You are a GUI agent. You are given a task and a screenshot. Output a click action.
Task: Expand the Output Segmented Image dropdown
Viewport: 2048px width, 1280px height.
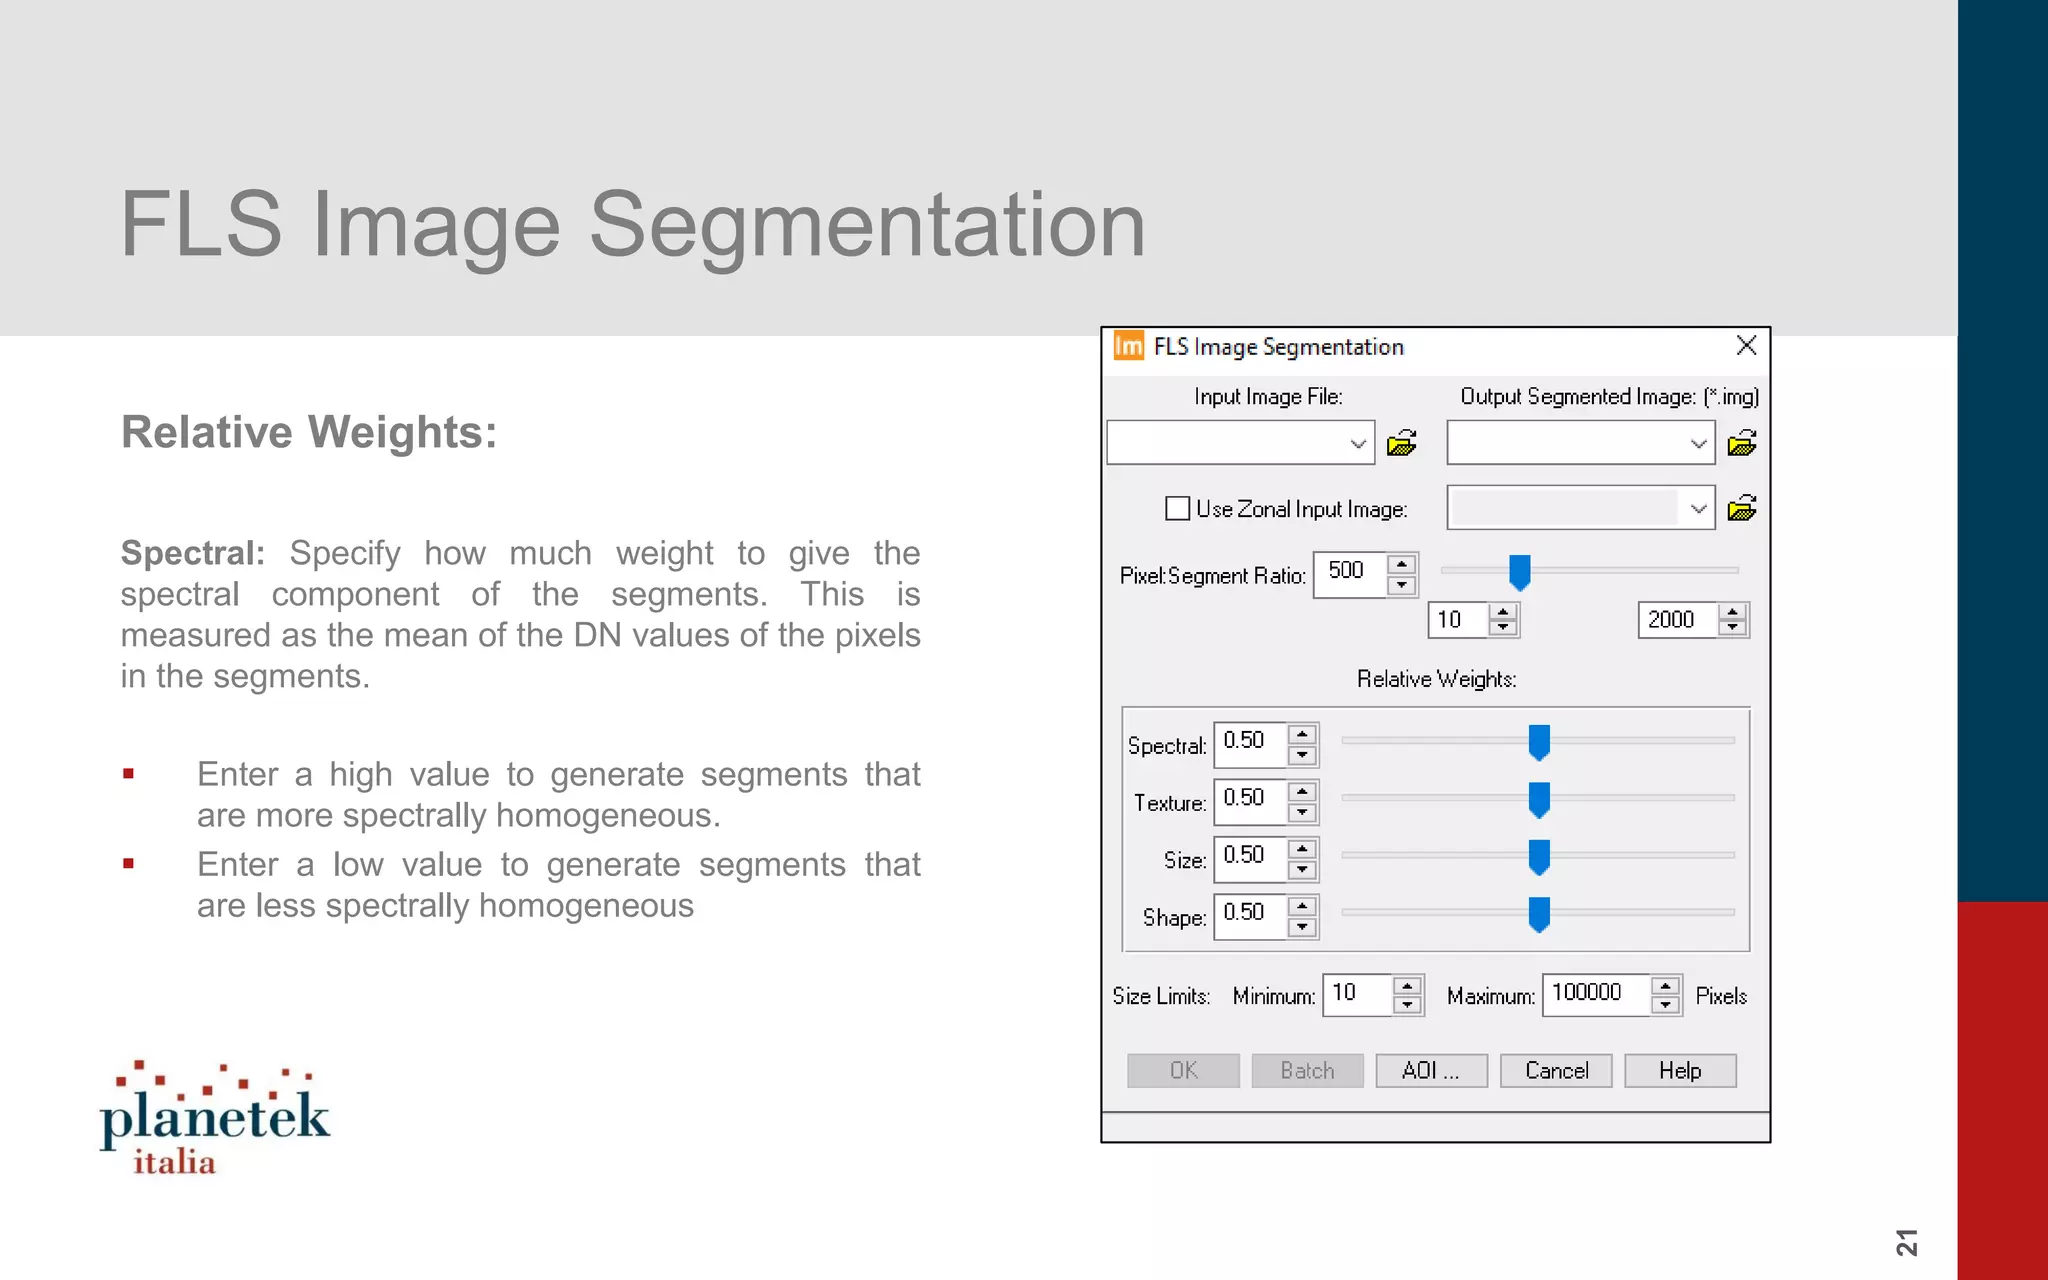click(1698, 444)
